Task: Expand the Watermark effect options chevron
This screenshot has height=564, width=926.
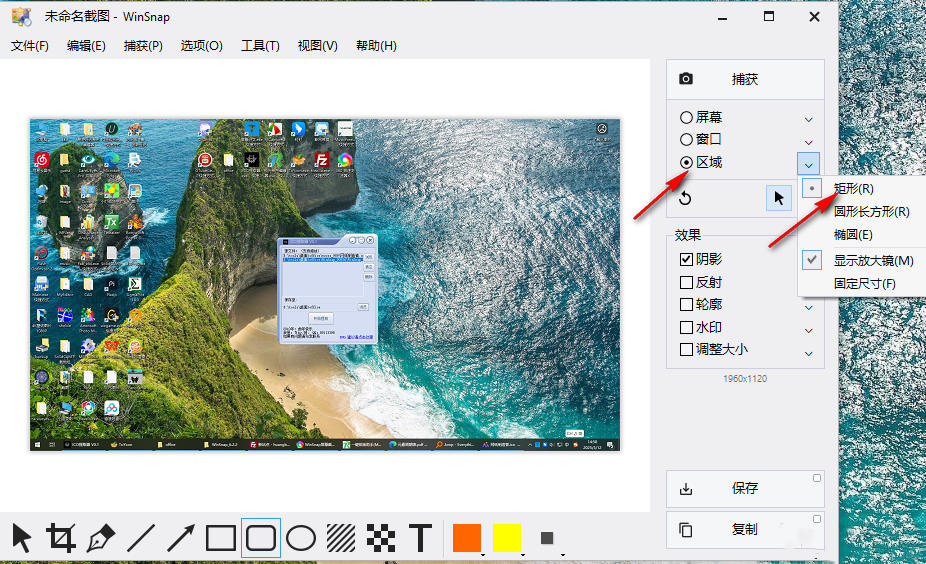Action: [x=808, y=331]
